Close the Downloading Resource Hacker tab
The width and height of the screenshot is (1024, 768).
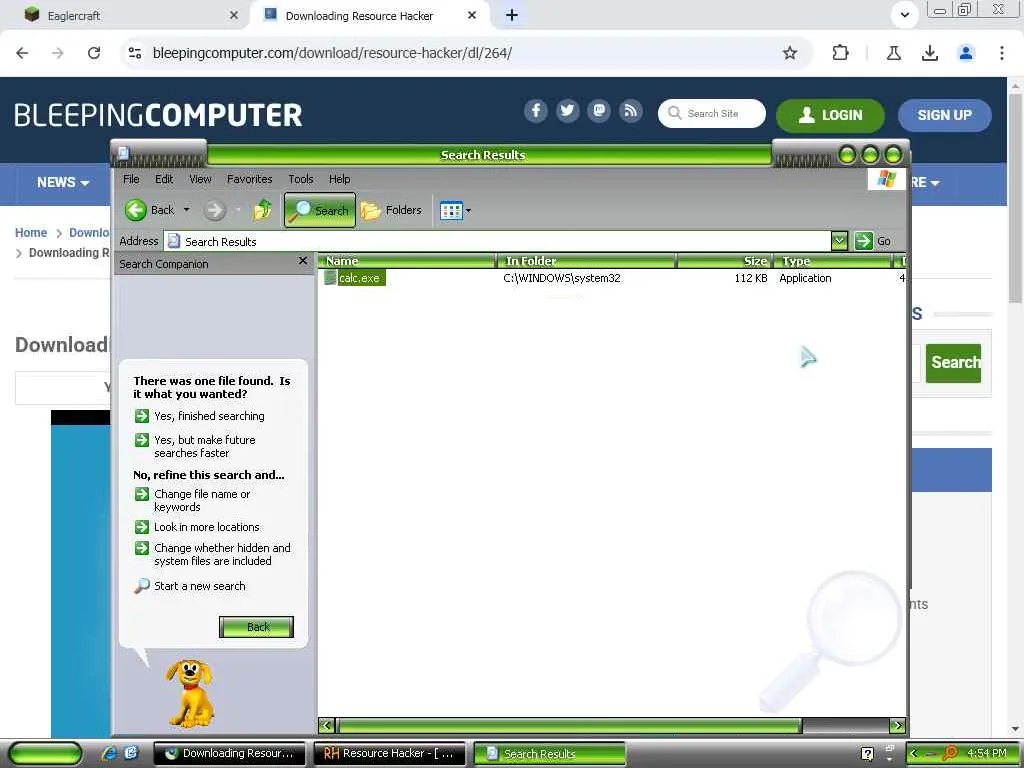472,15
